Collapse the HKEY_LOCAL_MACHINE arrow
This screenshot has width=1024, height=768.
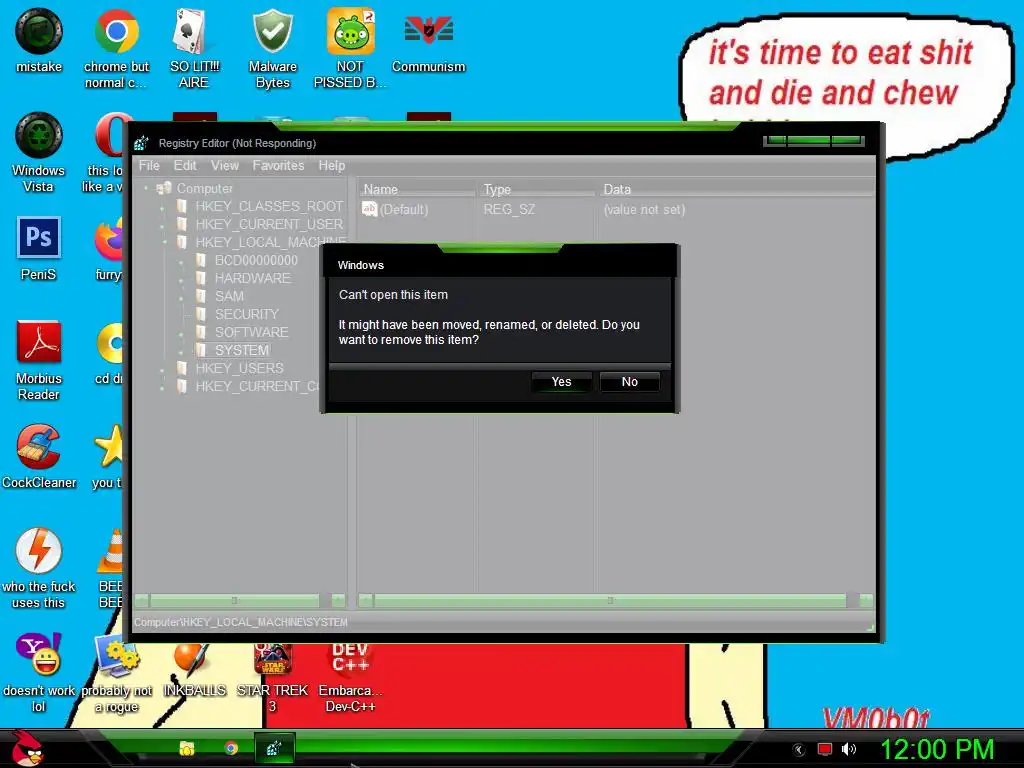click(164, 243)
